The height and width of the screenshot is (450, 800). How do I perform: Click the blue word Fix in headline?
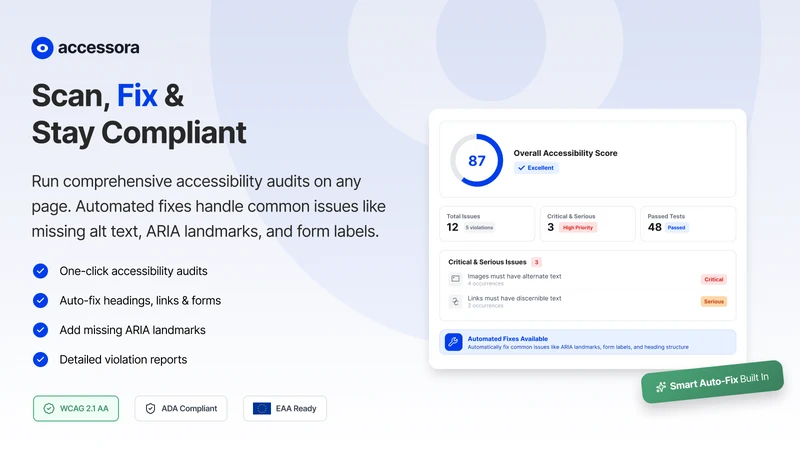137,95
